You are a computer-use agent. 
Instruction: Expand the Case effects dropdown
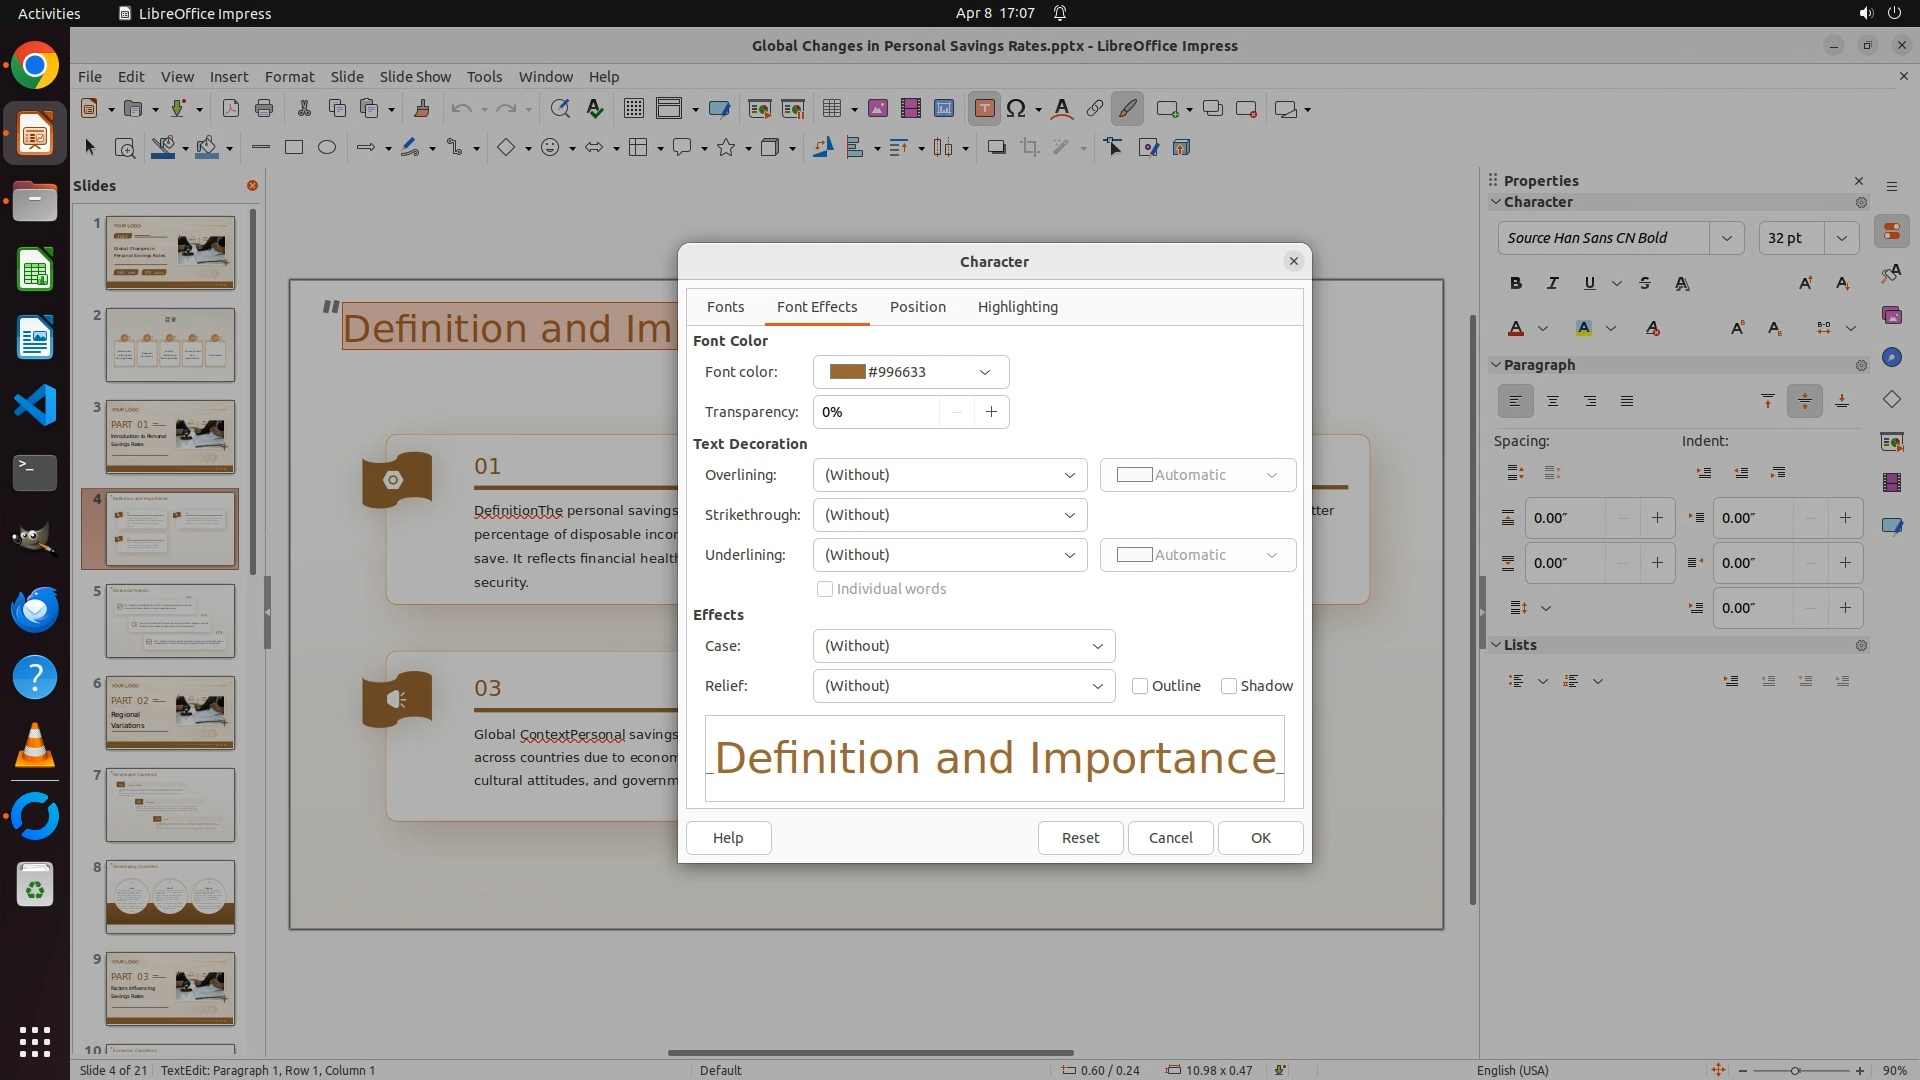click(x=963, y=646)
